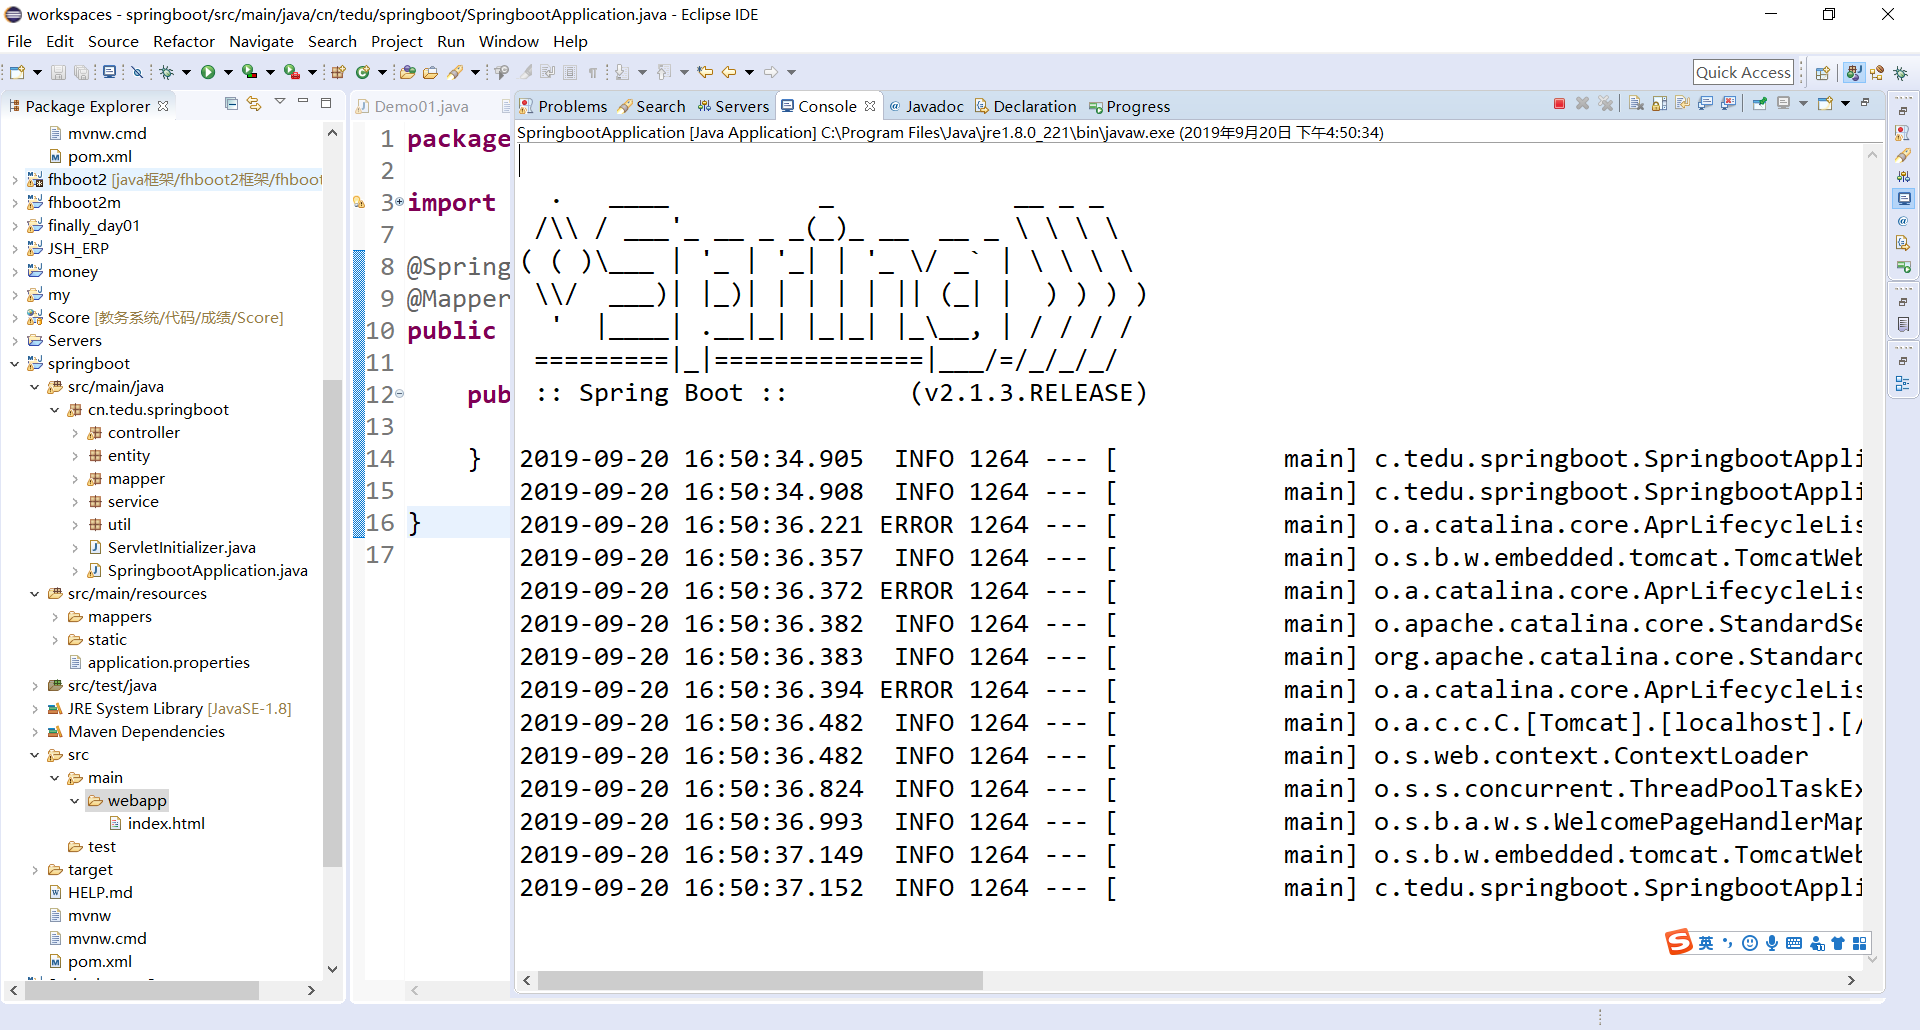The width and height of the screenshot is (1920, 1030).
Task: Expand the controller package
Action: (x=75, y=433)
